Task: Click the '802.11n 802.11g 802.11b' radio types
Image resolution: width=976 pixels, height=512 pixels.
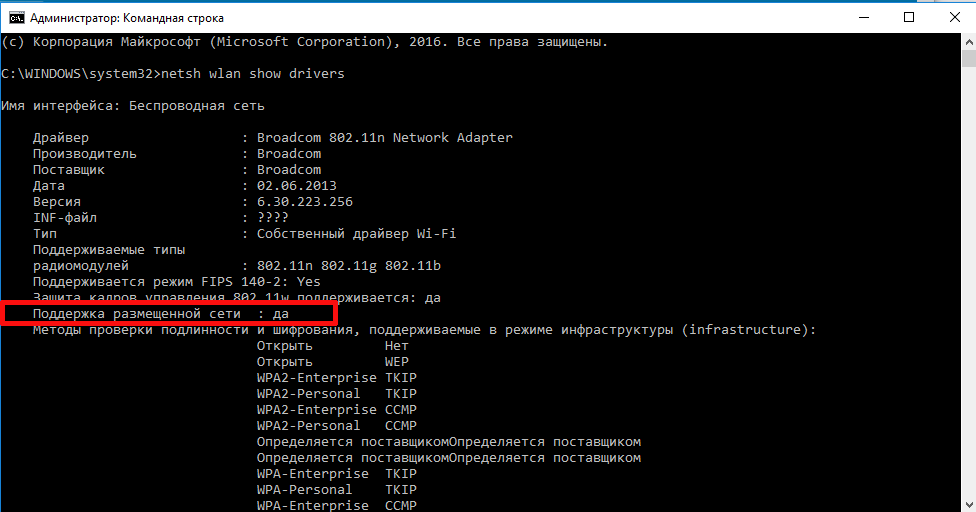Action: coord(348,266)
